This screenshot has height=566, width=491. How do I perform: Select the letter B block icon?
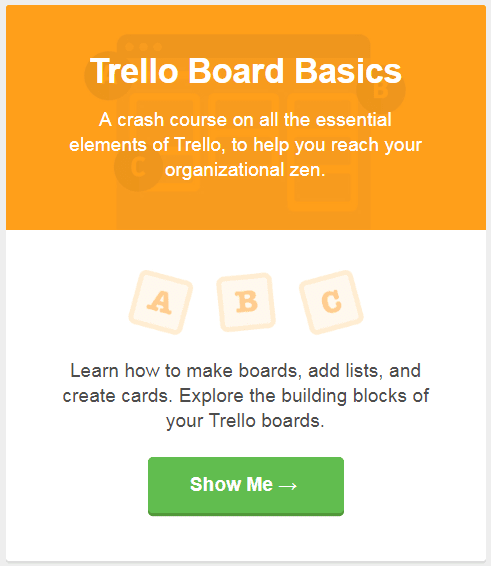click(246, 302)
